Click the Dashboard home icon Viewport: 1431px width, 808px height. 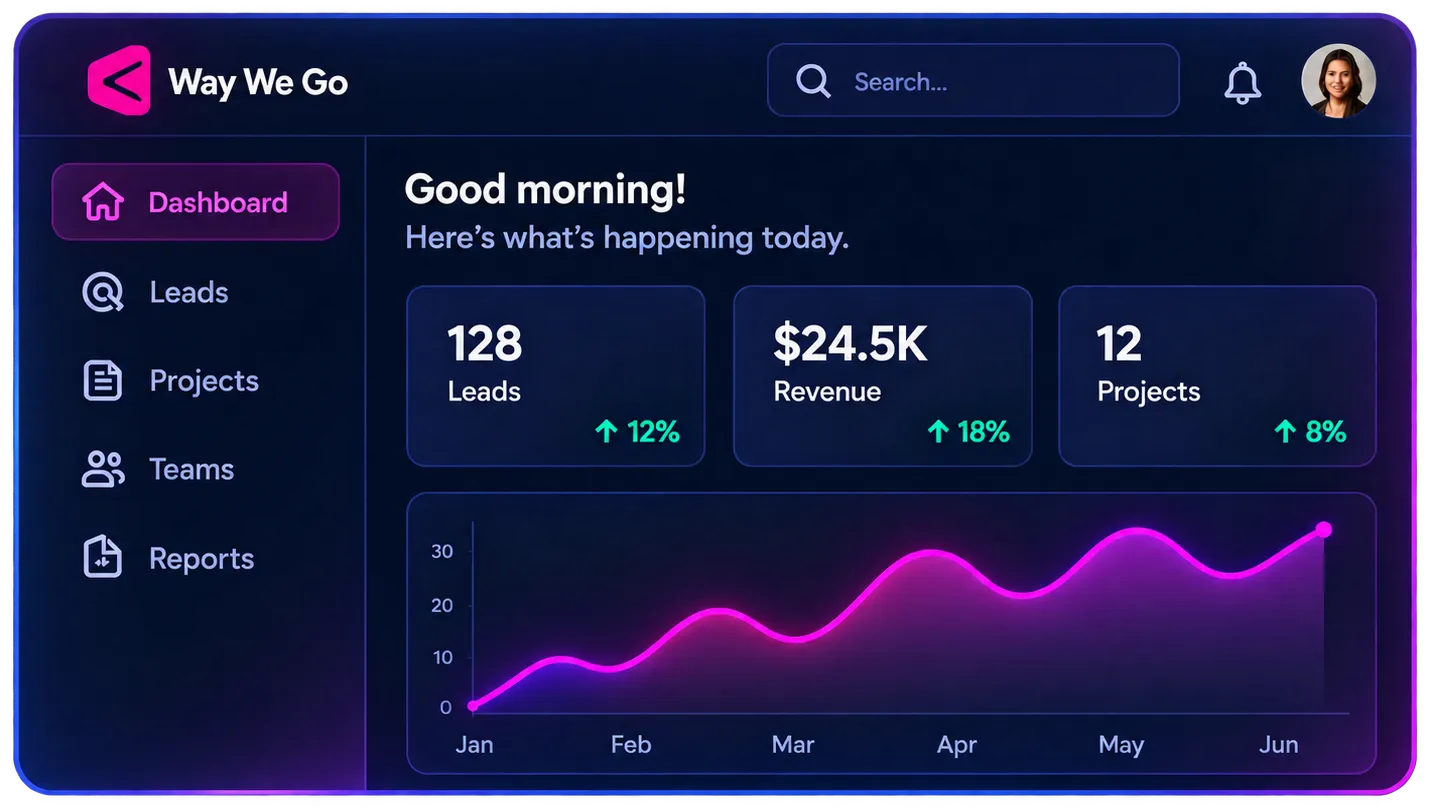[x=103, y=202]
